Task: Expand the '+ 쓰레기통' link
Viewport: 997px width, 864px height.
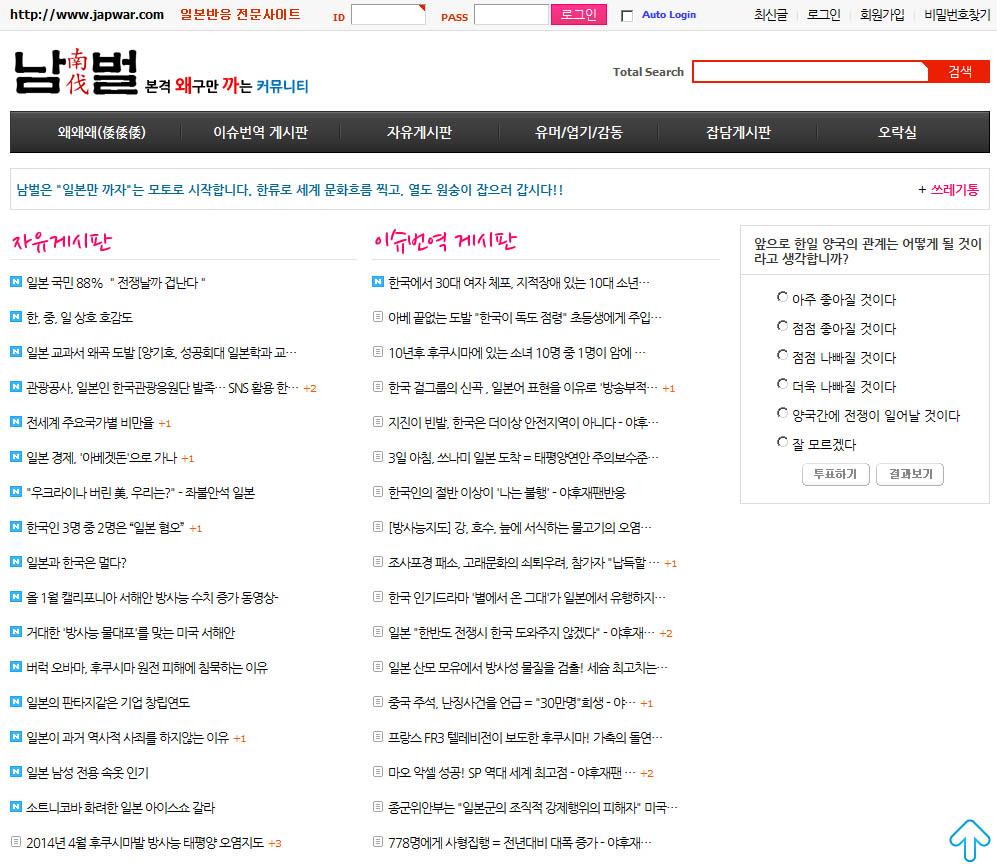Action: click(948, 189)
